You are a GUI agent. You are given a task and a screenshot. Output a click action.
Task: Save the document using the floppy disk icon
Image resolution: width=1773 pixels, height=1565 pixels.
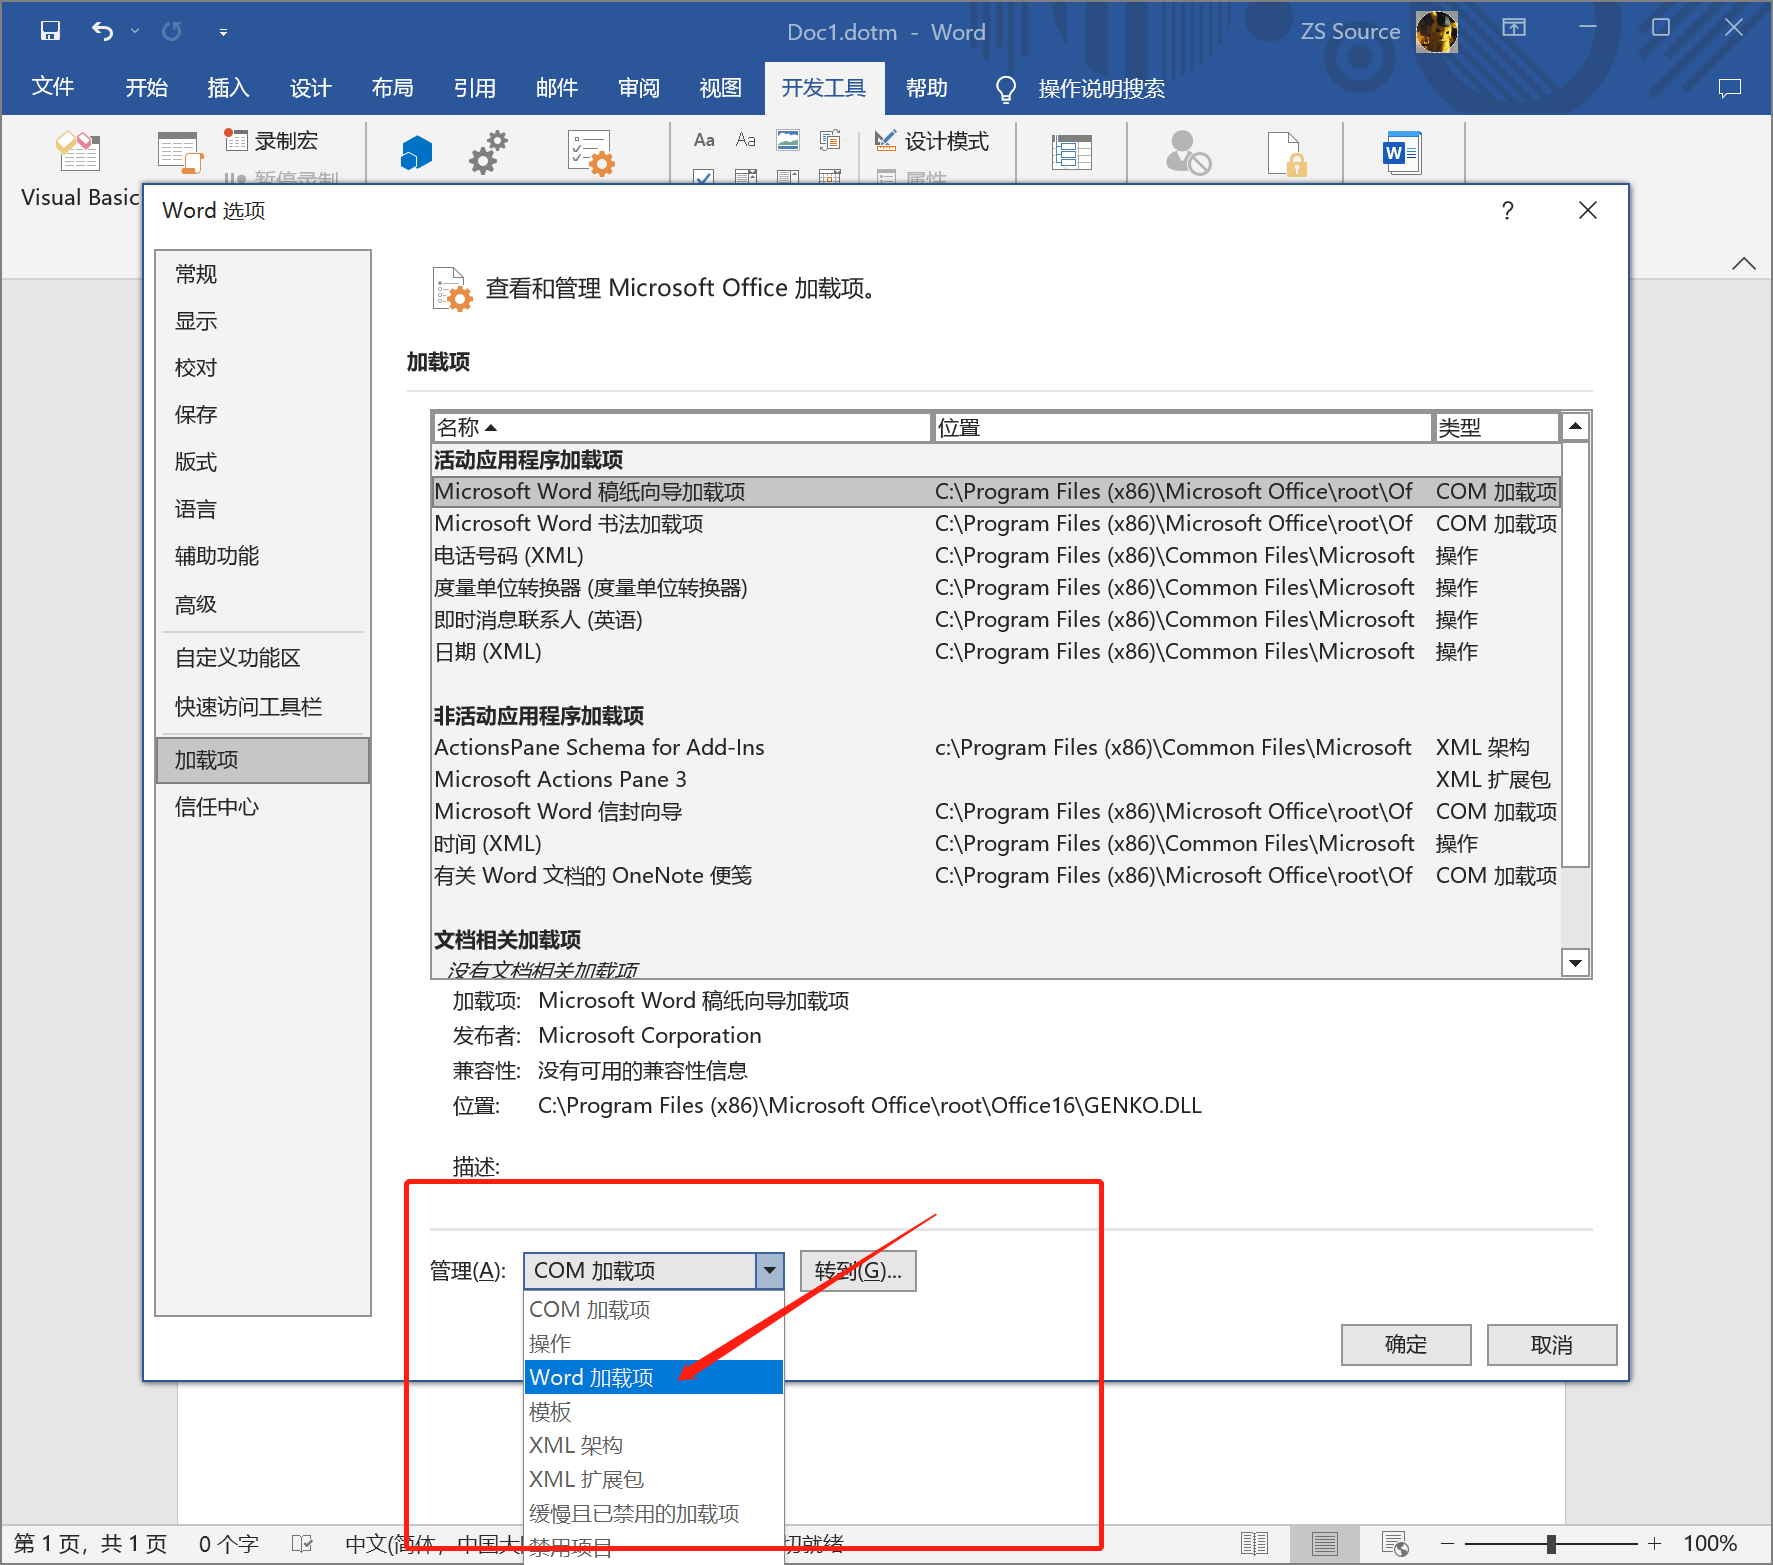click(50, 31)
